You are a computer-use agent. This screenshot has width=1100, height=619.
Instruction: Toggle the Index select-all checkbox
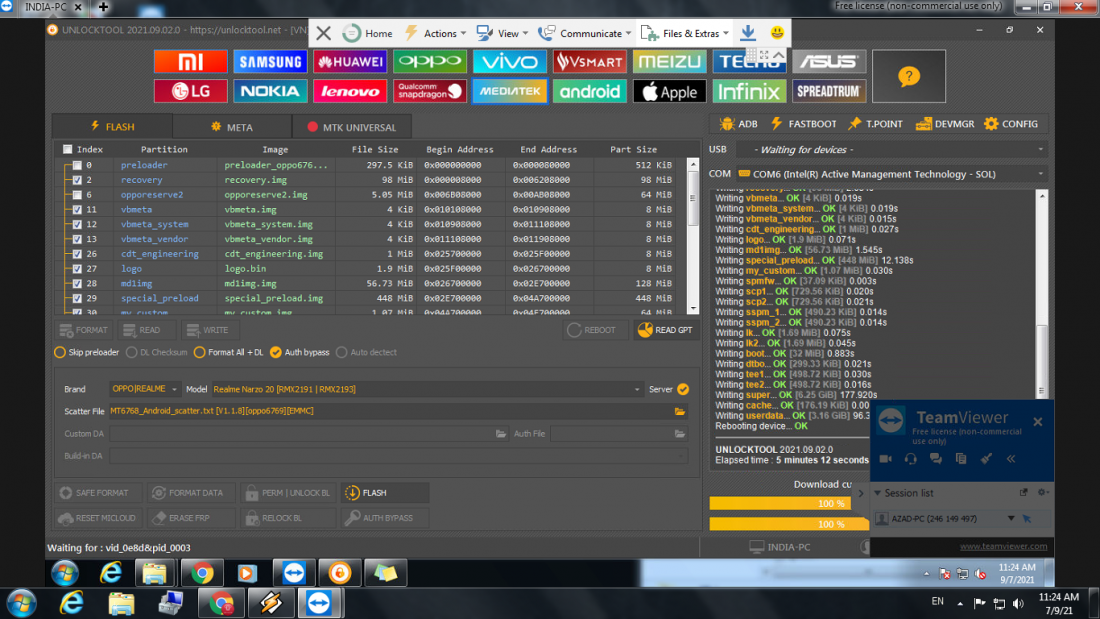pos(67,149)
